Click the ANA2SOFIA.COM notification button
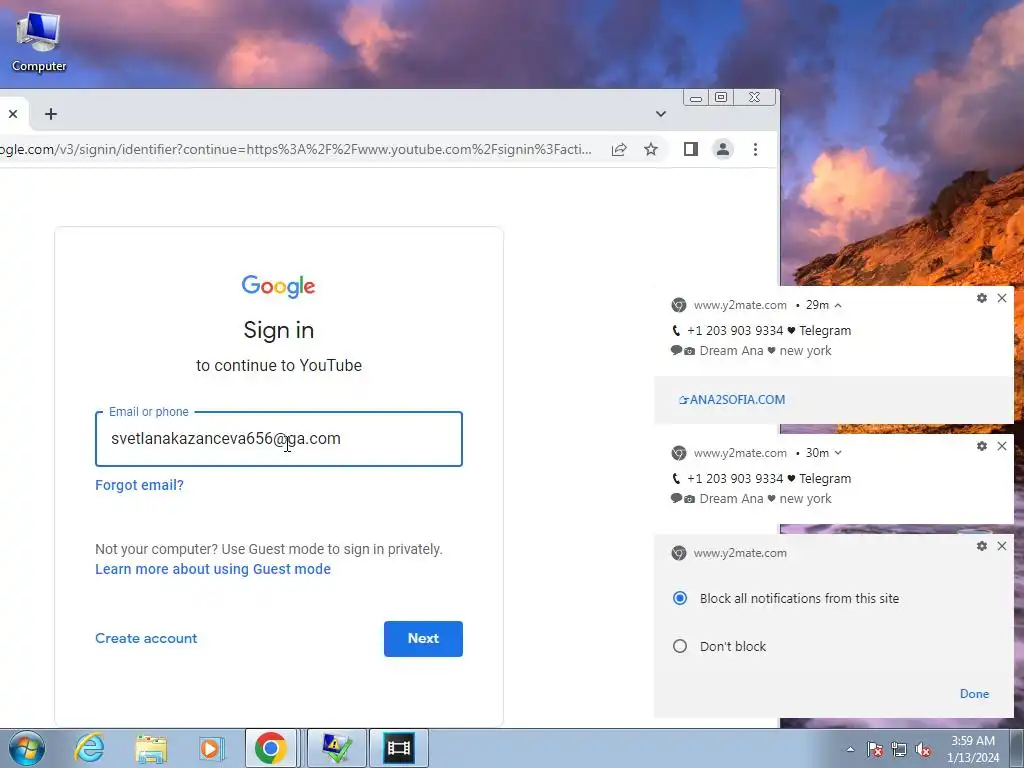The height and width of the screenshot is (768, 1024). pos(732,400)
